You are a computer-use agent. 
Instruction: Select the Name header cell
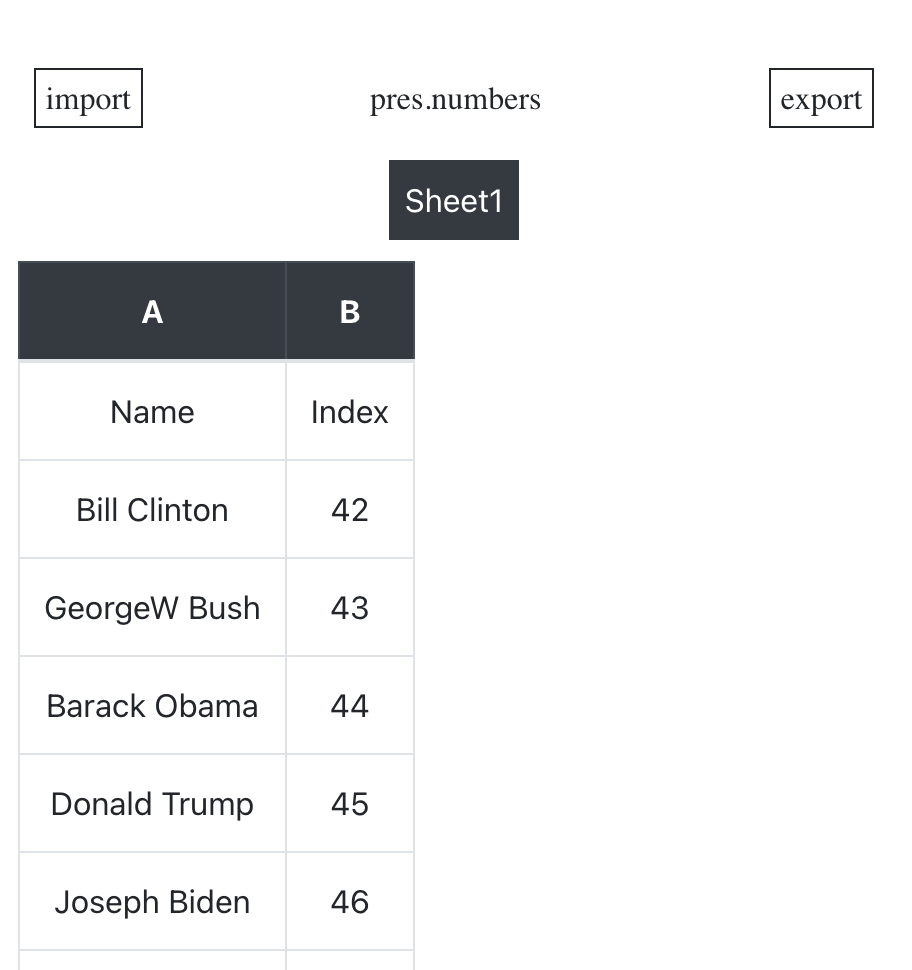point(152,412)
